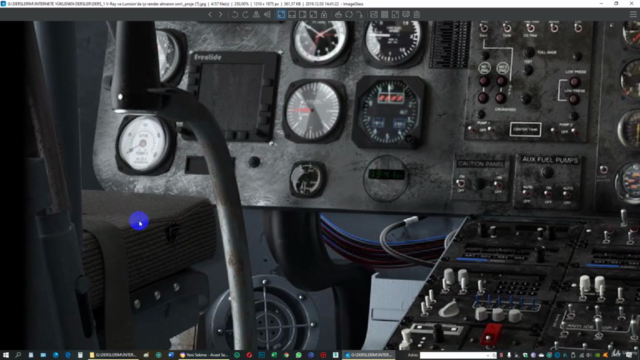Open ImageGlass main hamburger menu
Viewport: 640px width, 360px height.
pos(633,15)
